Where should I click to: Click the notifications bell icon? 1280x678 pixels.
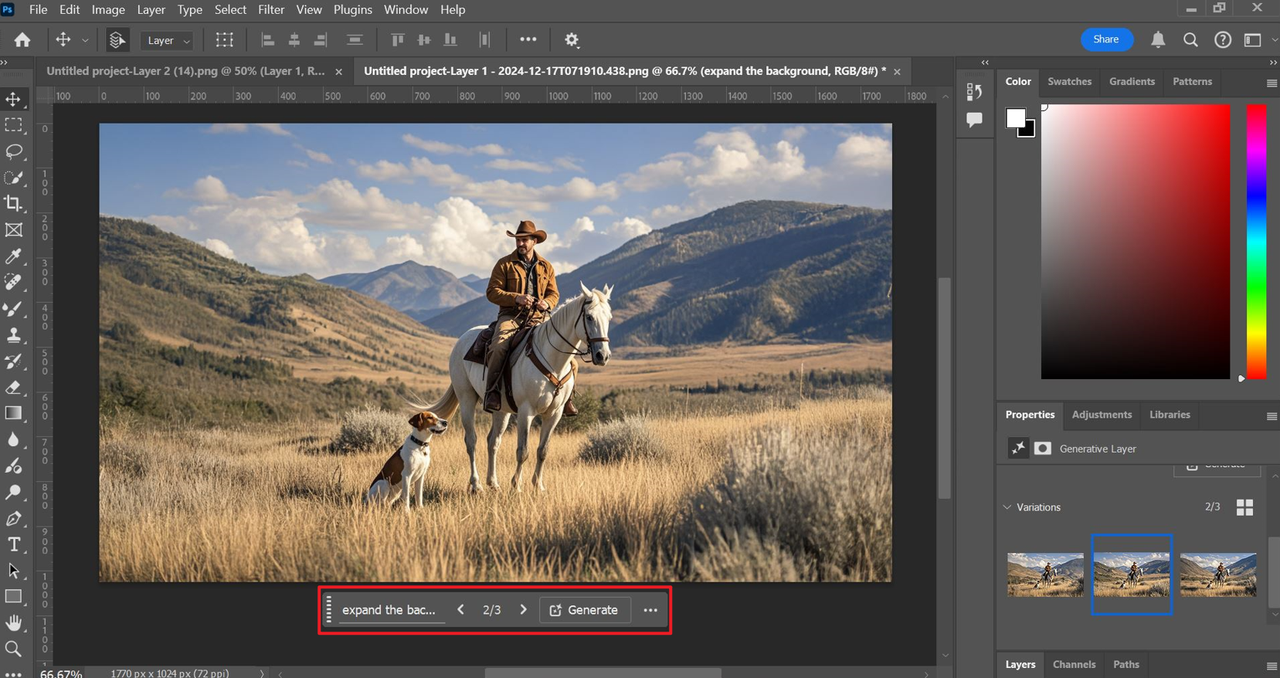pyautogui.click(x=1158, y=40)
